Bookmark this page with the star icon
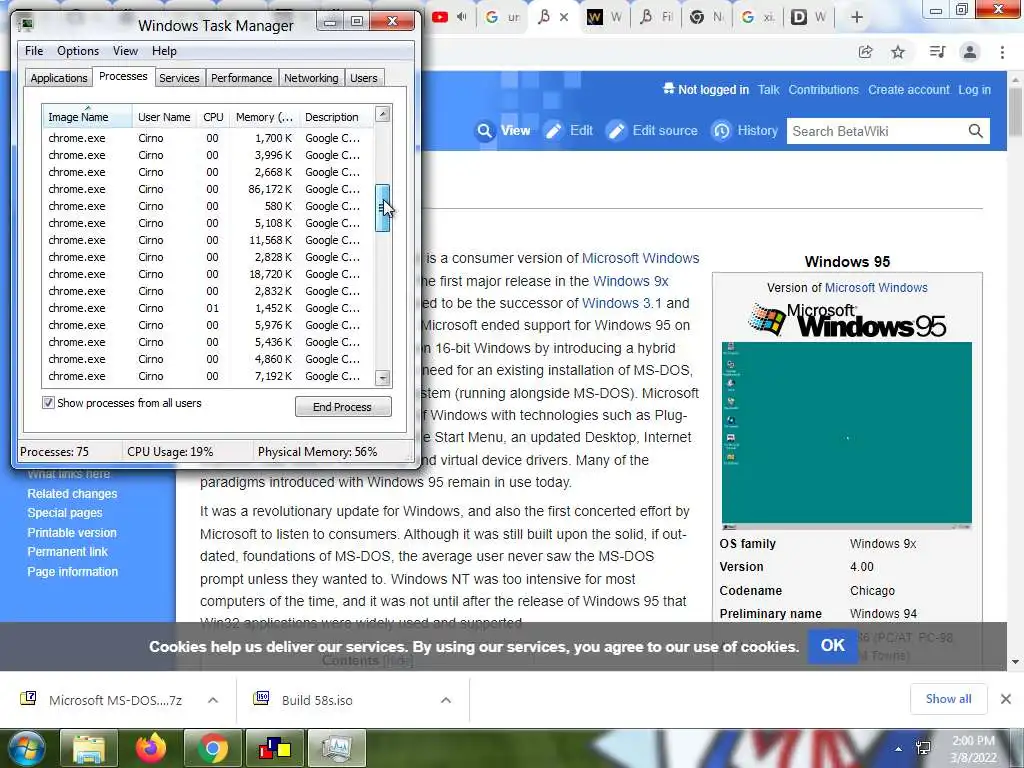 tap(898, 52)
